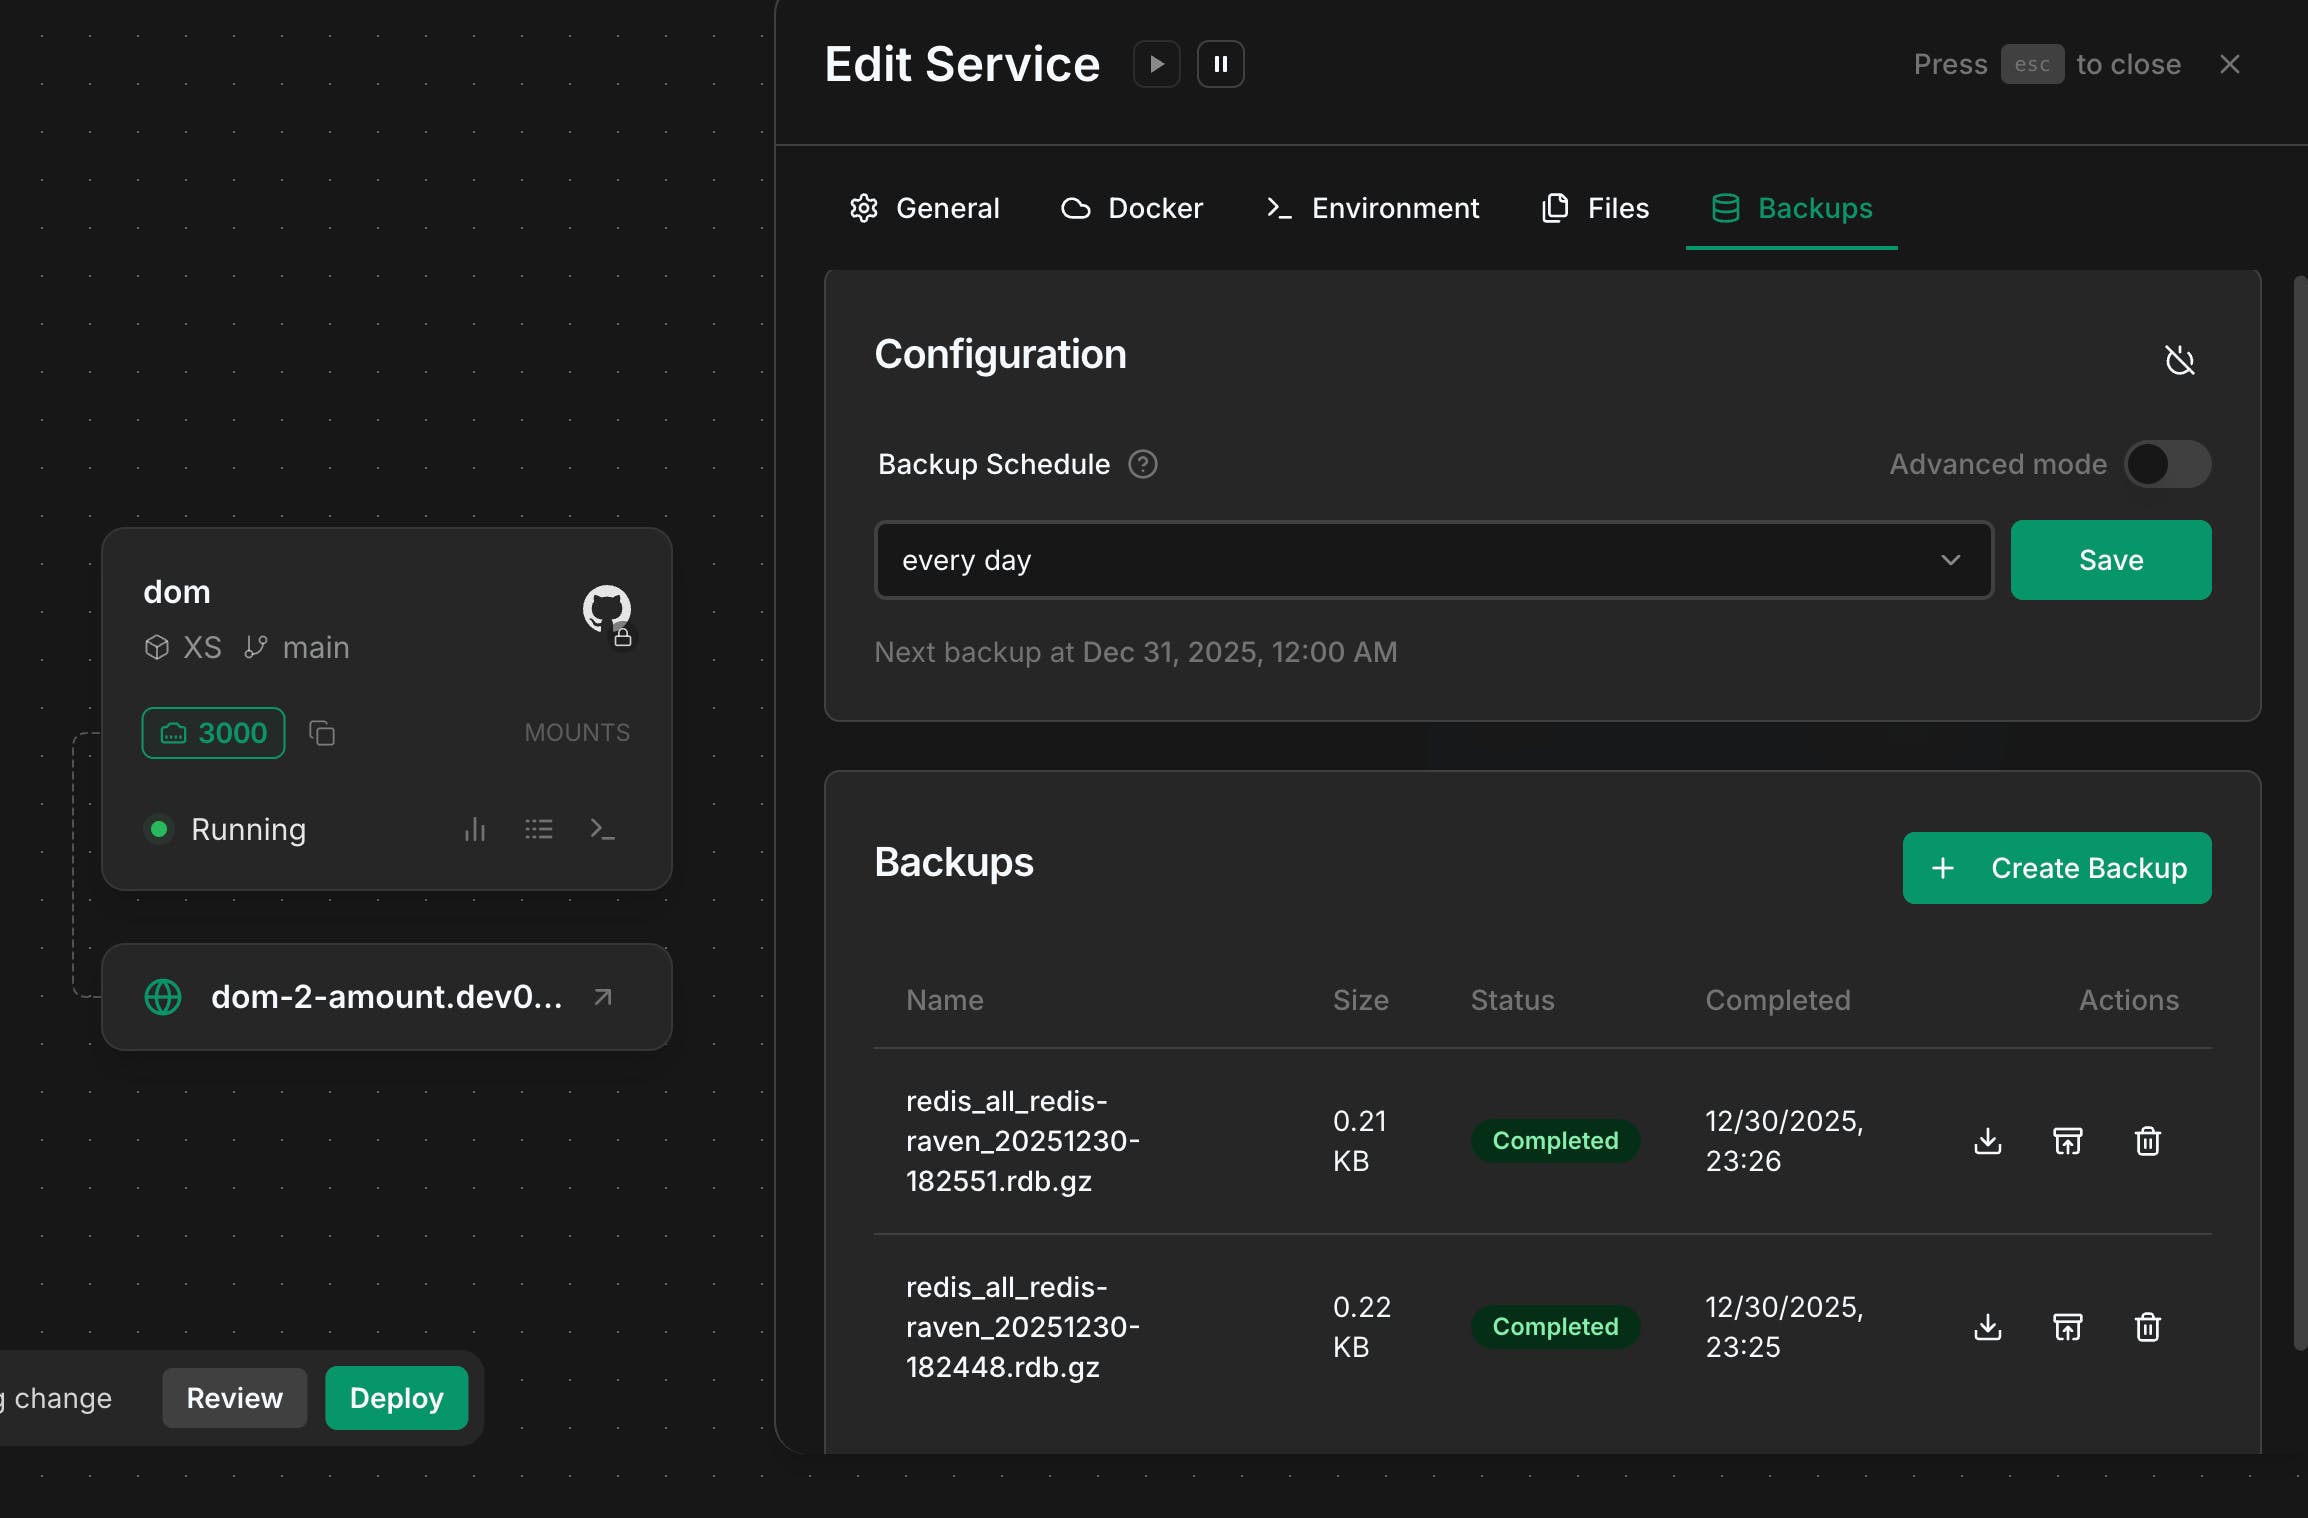Click the Create Backup button
The height and width of the screenshot is (1518, 2308).
2056,868
